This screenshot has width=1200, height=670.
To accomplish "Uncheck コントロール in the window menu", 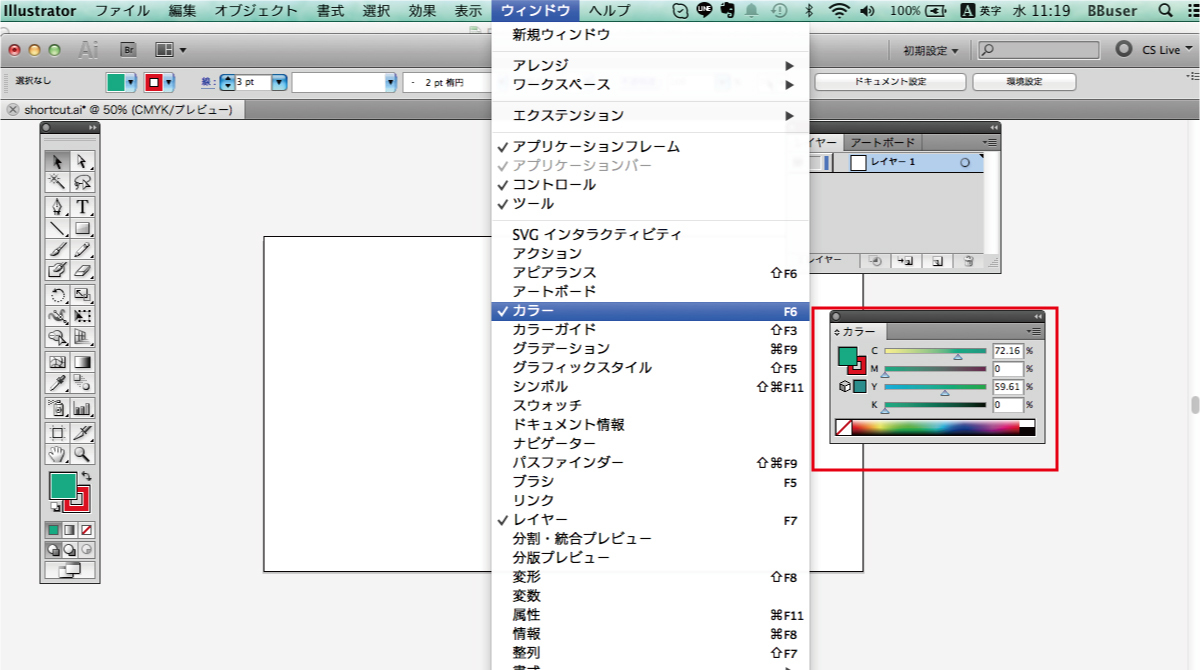I will click(650, 184).
